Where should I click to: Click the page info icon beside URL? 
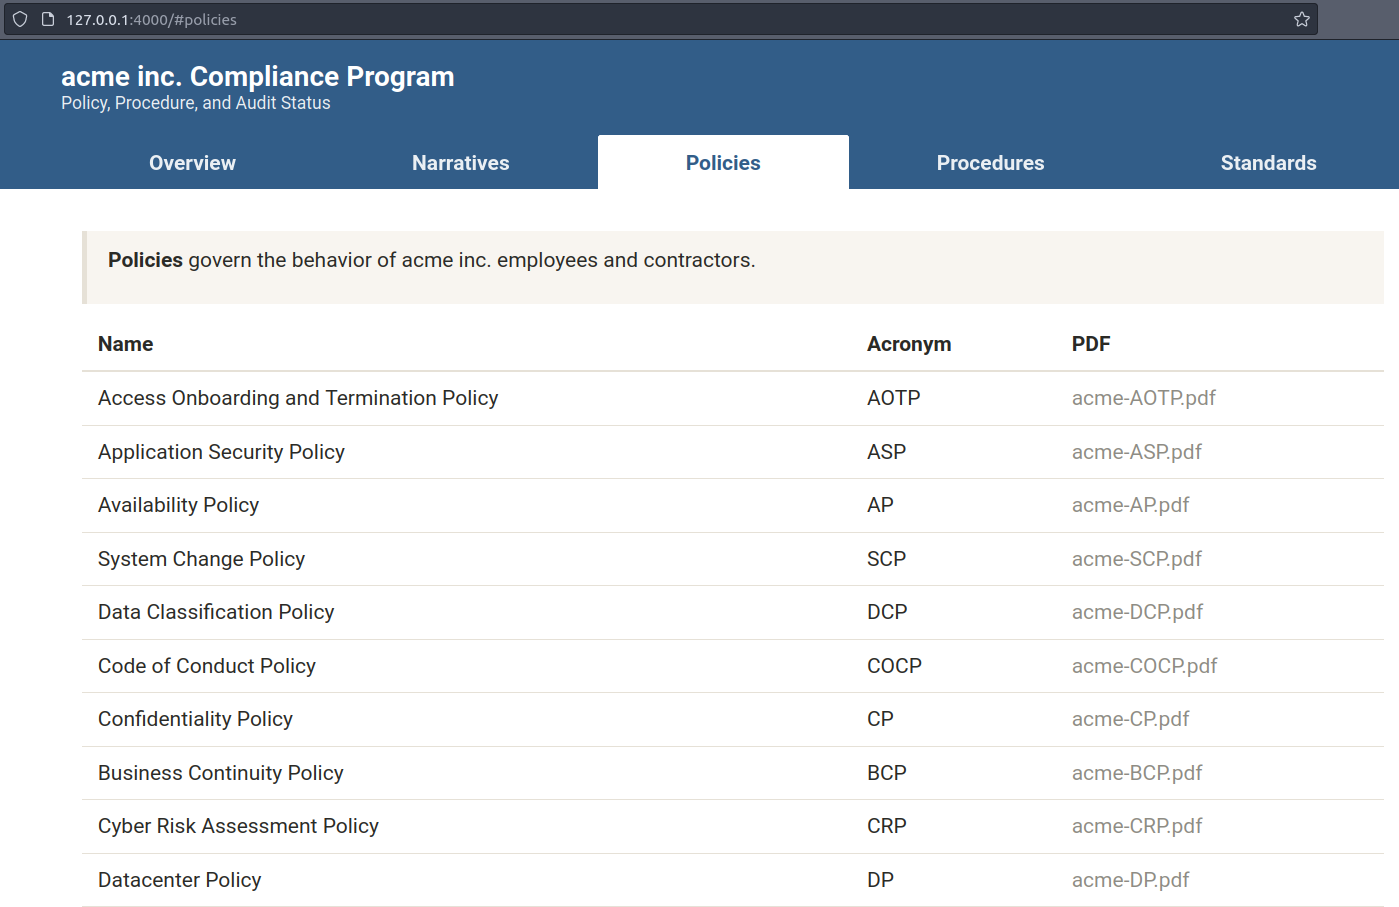tap(47, 19)
